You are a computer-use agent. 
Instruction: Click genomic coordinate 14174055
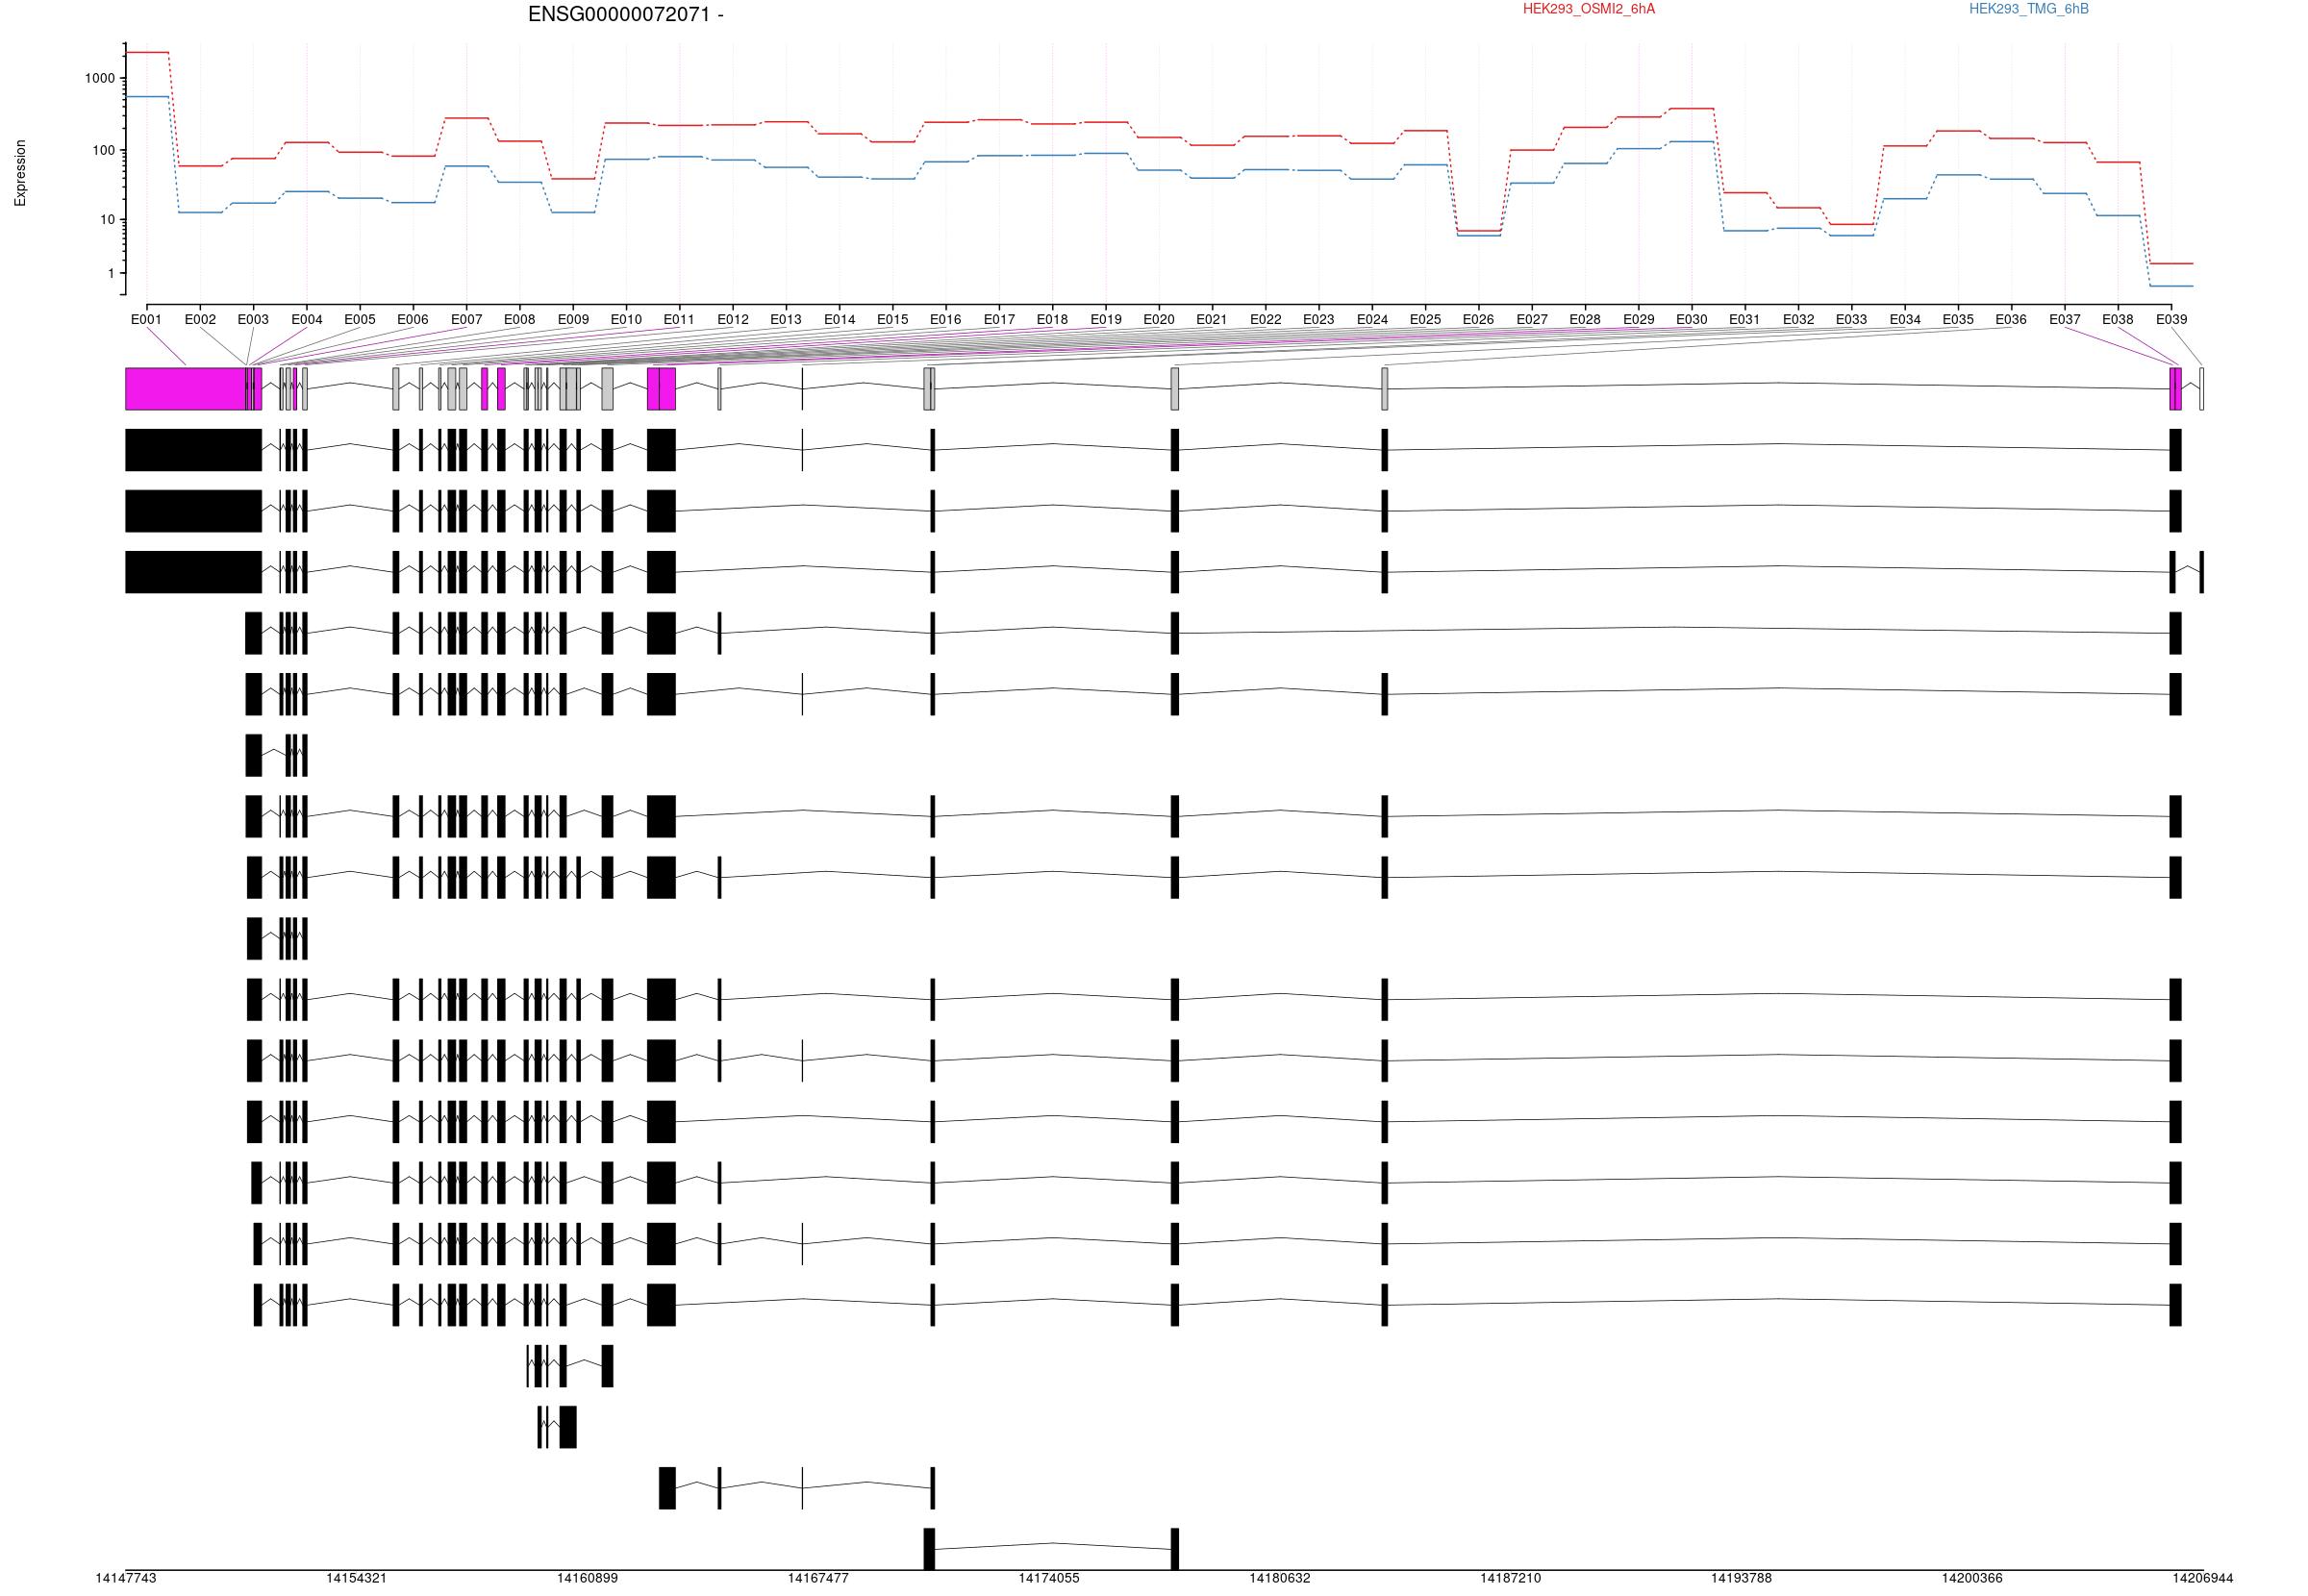tap(1050, 1578)
